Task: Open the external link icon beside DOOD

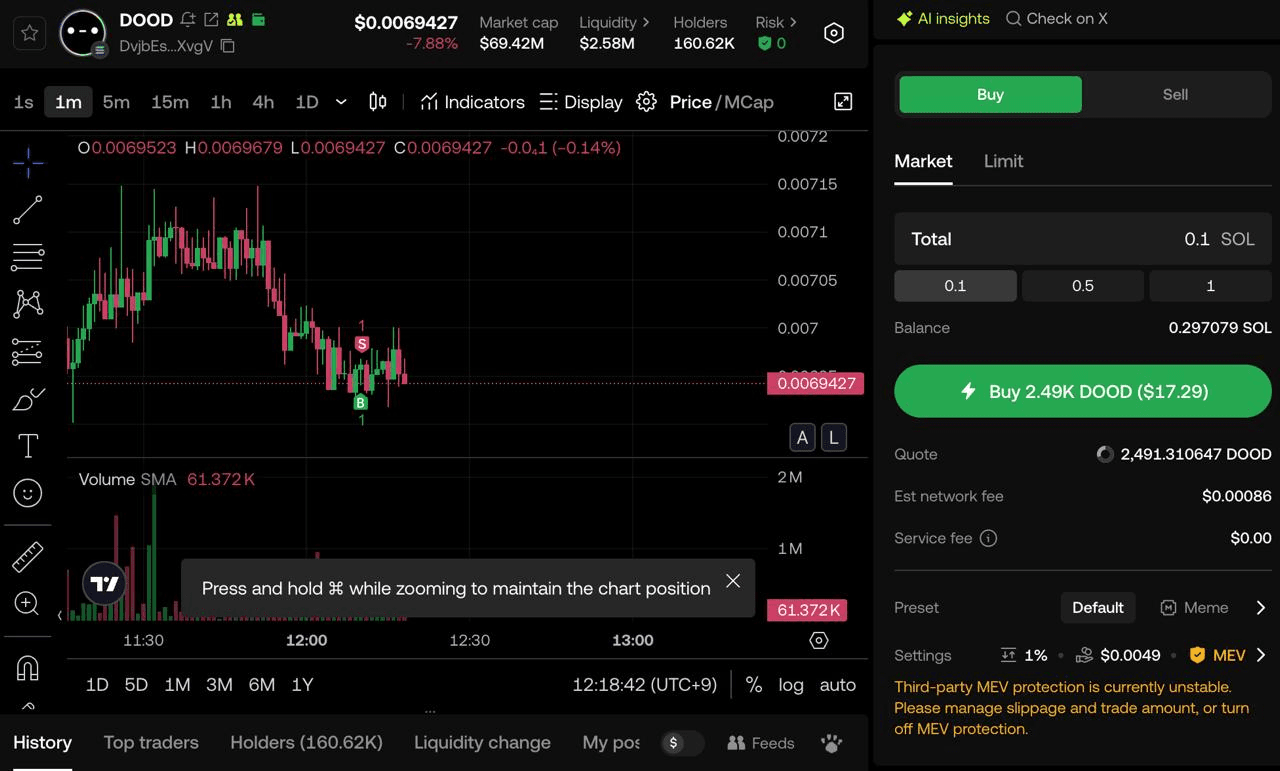Action: [212, 19]
